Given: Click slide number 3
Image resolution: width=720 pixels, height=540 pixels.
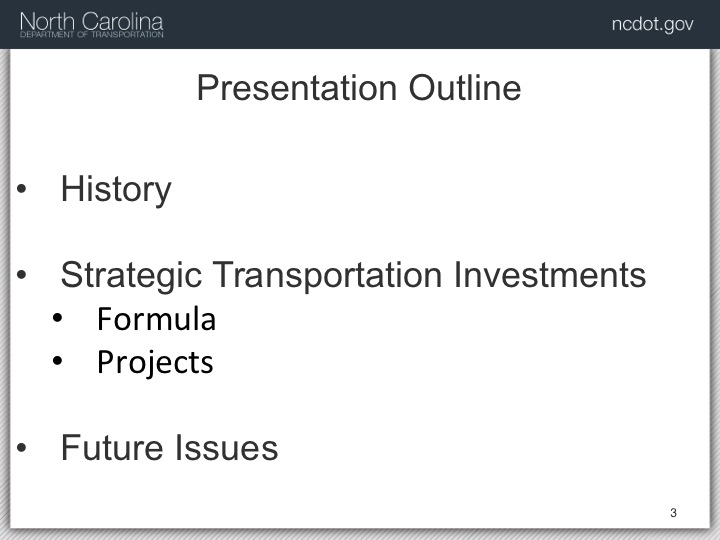Looking at the screenshot, I should pos(673,512).
